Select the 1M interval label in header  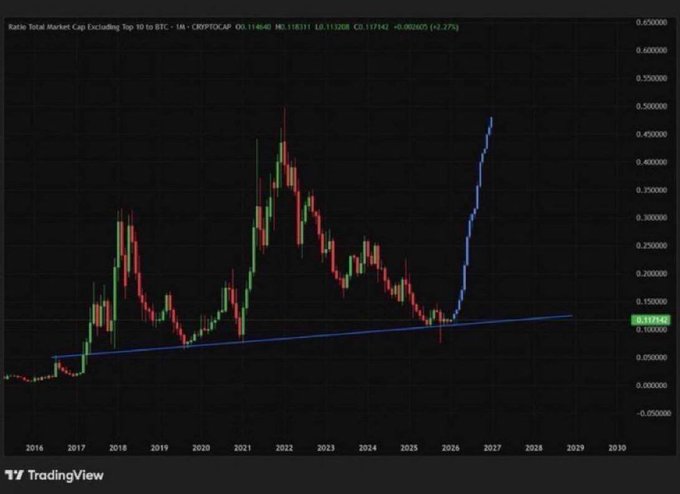[180, 27]
